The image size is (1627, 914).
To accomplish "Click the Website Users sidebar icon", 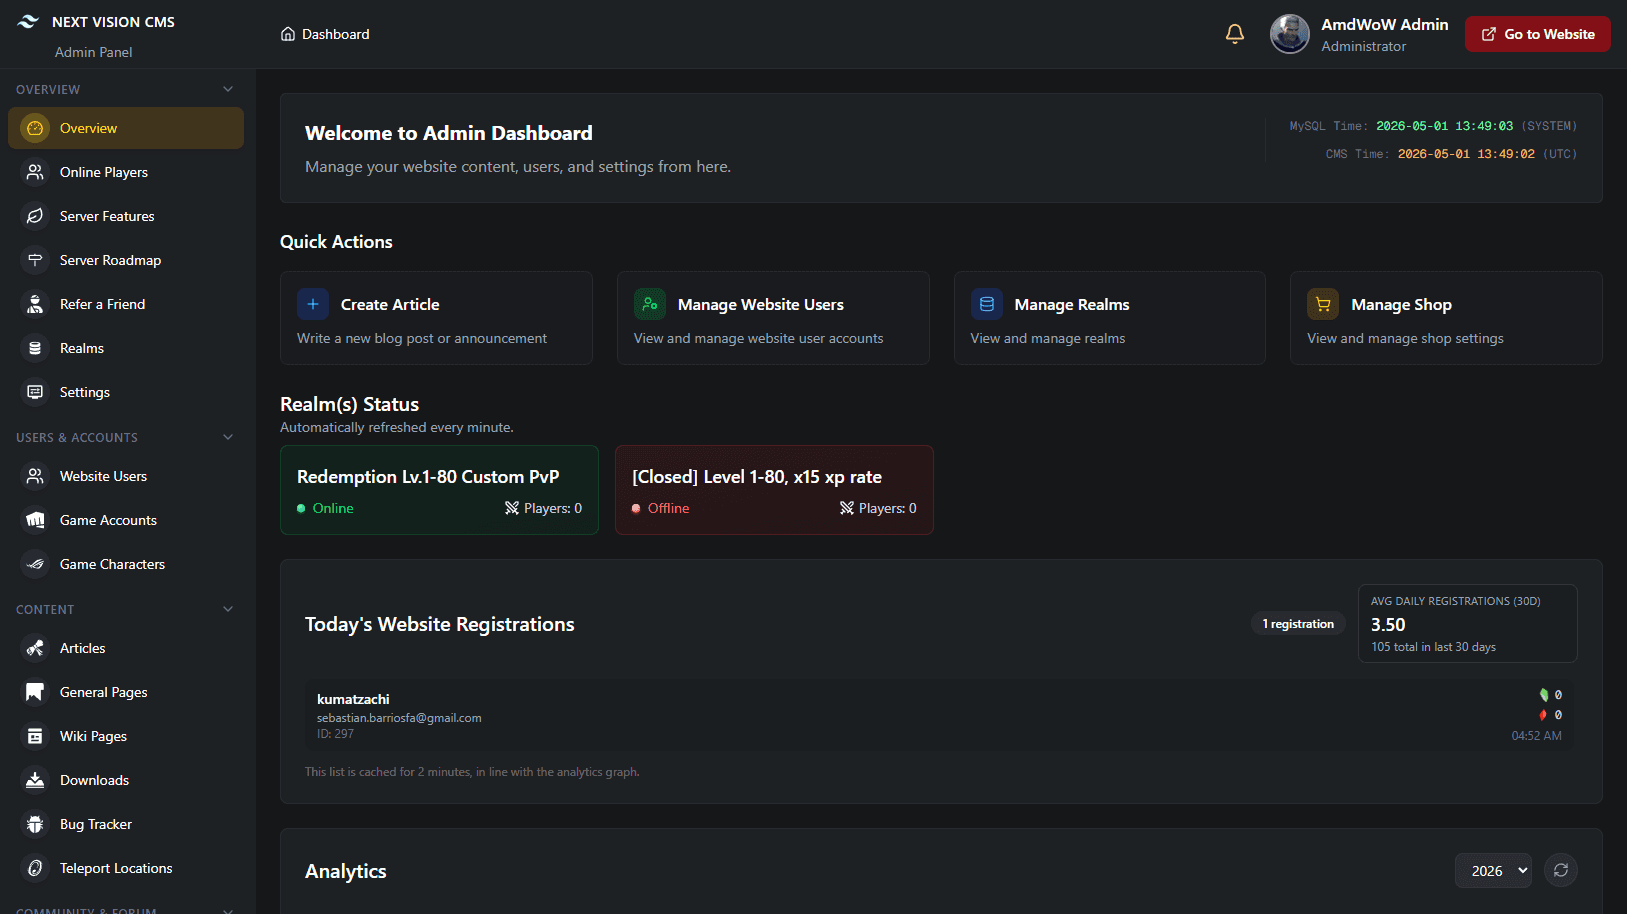I will 35,476.
